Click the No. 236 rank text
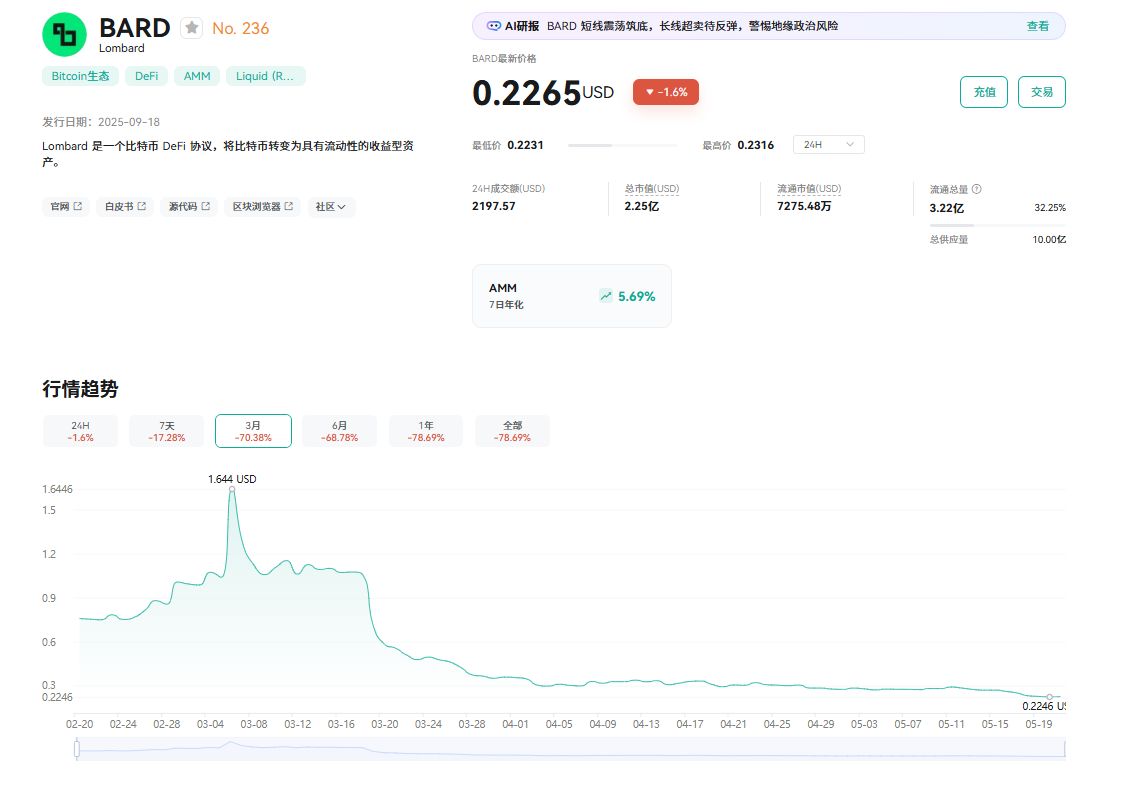 [x=240, y=29]
